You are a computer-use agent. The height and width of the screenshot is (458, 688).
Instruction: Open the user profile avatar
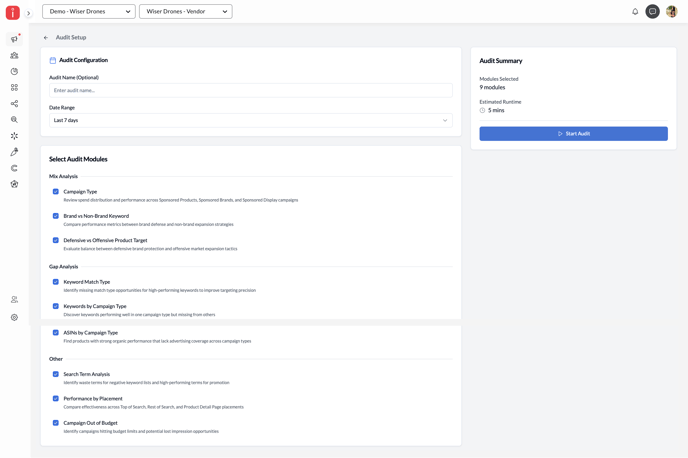click(x=671, y=12)
